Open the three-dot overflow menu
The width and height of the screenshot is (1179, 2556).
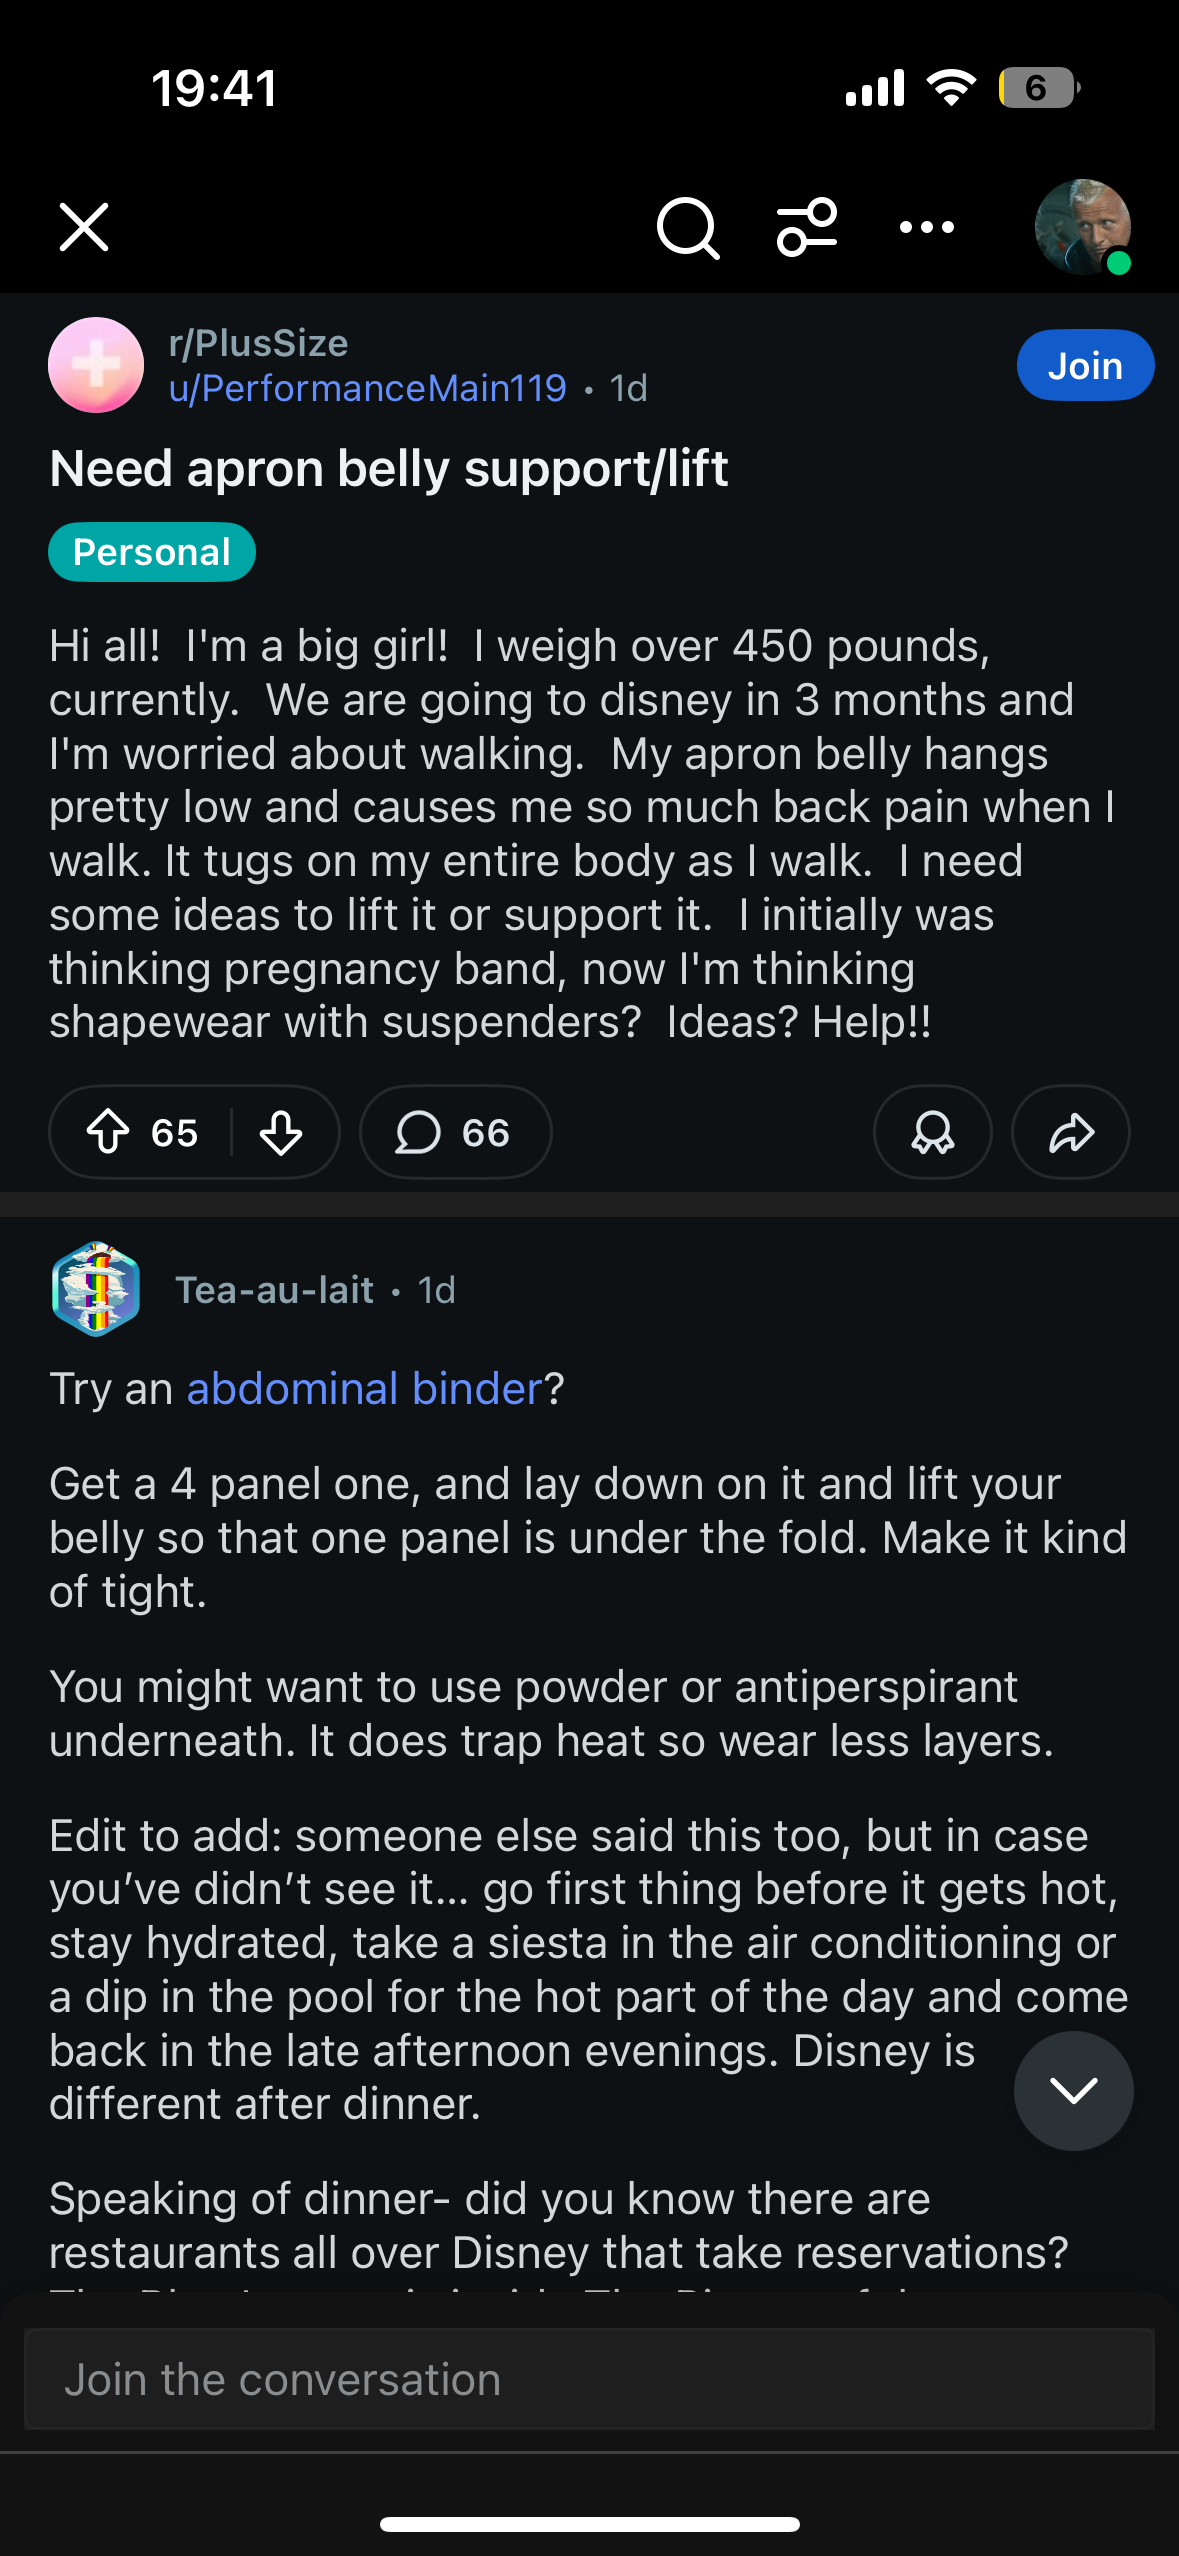click(927, 228)
